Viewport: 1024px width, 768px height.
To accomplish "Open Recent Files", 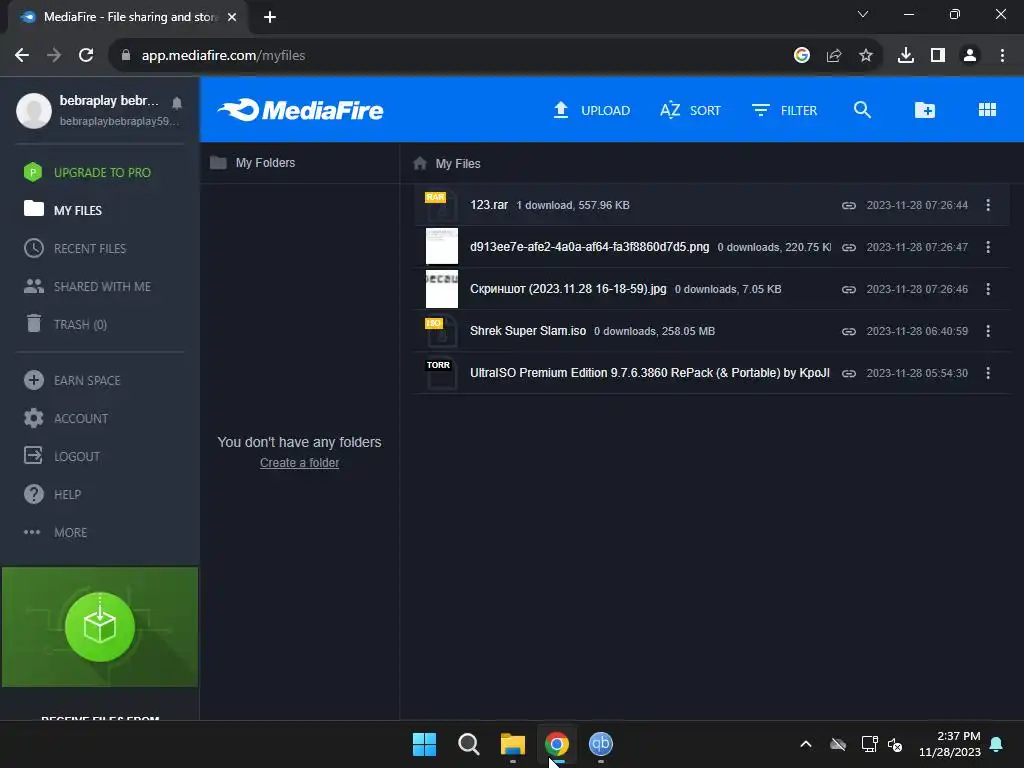I will (x=75, y=248).
